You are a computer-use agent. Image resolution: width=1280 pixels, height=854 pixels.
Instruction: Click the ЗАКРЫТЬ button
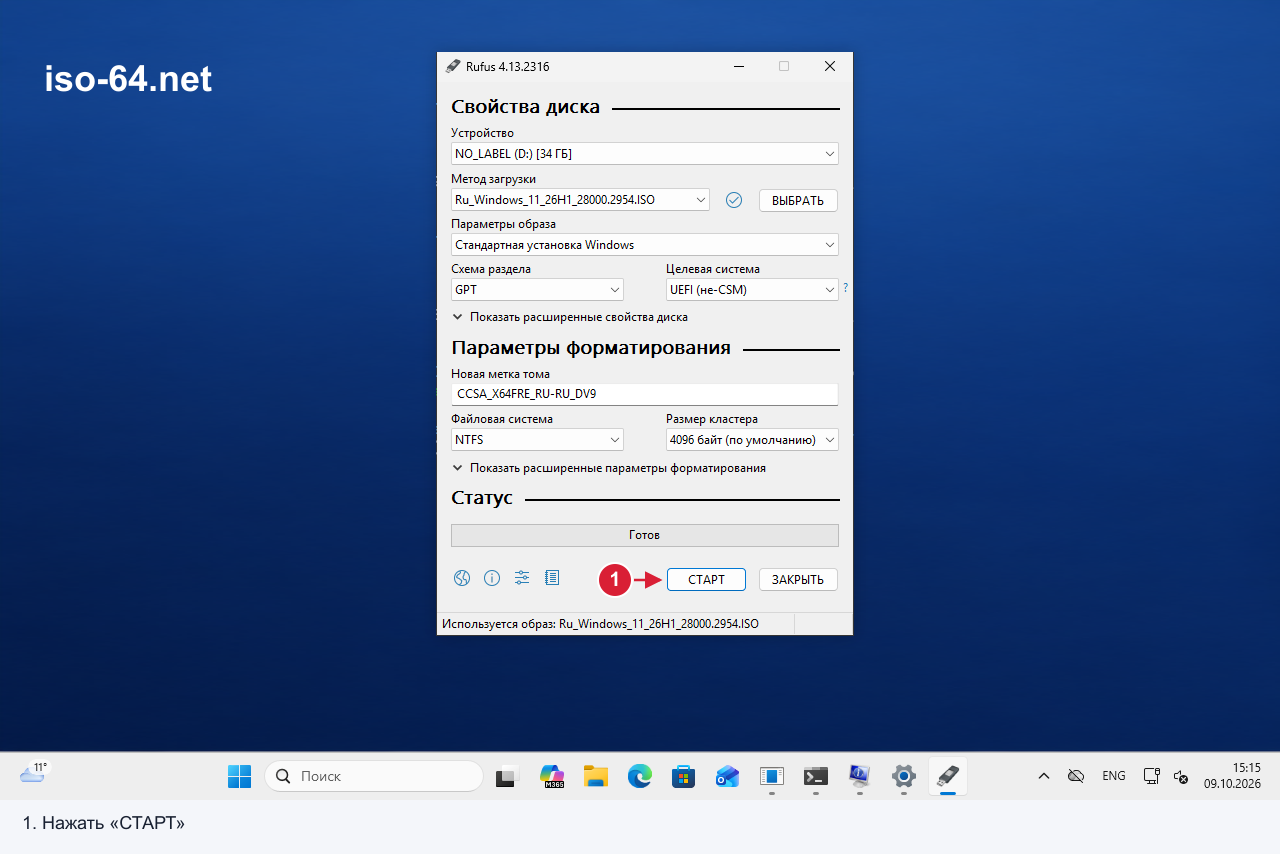(798, 580)
